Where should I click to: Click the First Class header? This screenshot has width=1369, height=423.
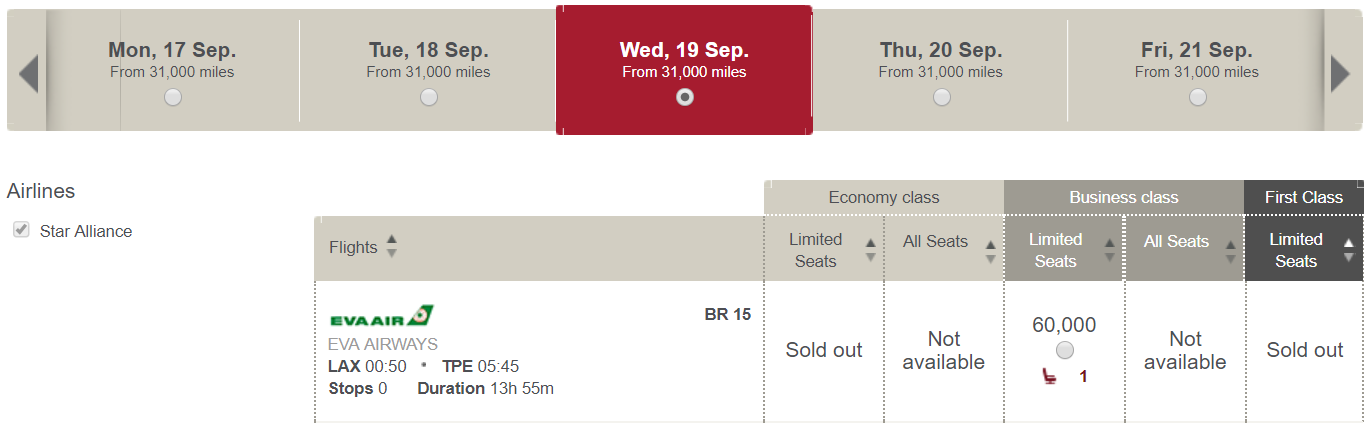(x=1304, y=197)
